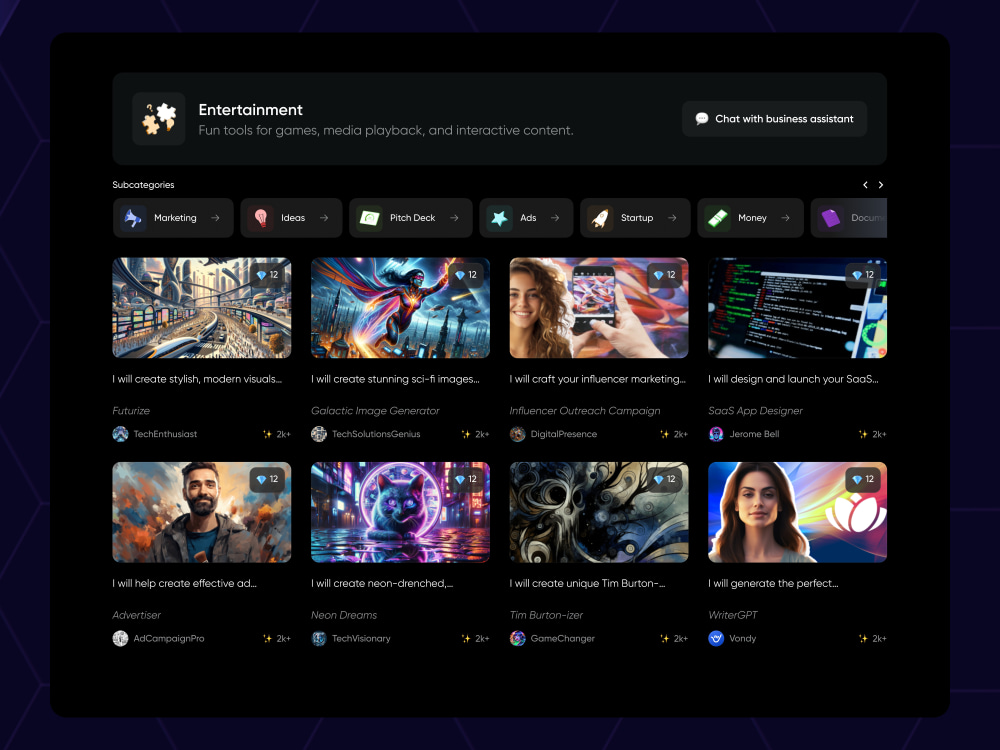The height and width of the screenshot is (750, 1000).
Task: Click the previous subcategories arrow
Action: point(865,185)
